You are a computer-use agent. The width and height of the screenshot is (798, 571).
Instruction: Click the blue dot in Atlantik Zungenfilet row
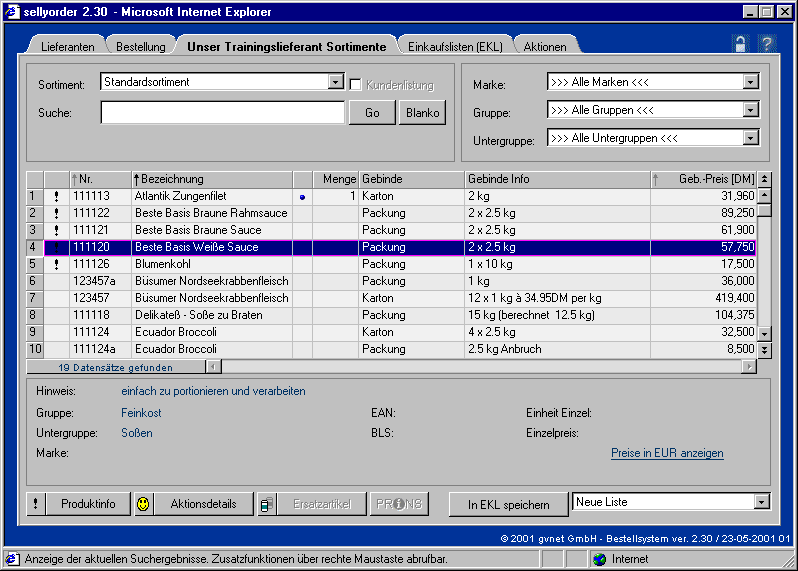tap(302, 197)
